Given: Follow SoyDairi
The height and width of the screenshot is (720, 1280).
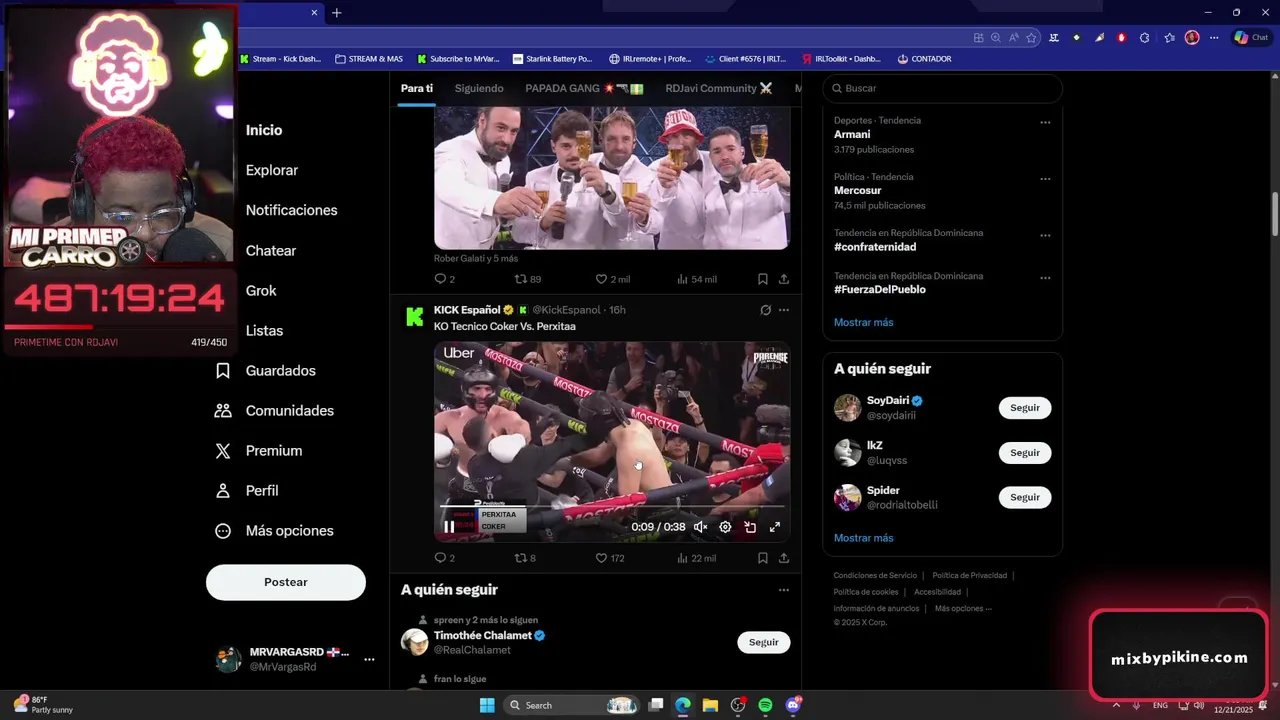Looking at the screenshot, I should pyautogui.click(x=1025, y=408).
